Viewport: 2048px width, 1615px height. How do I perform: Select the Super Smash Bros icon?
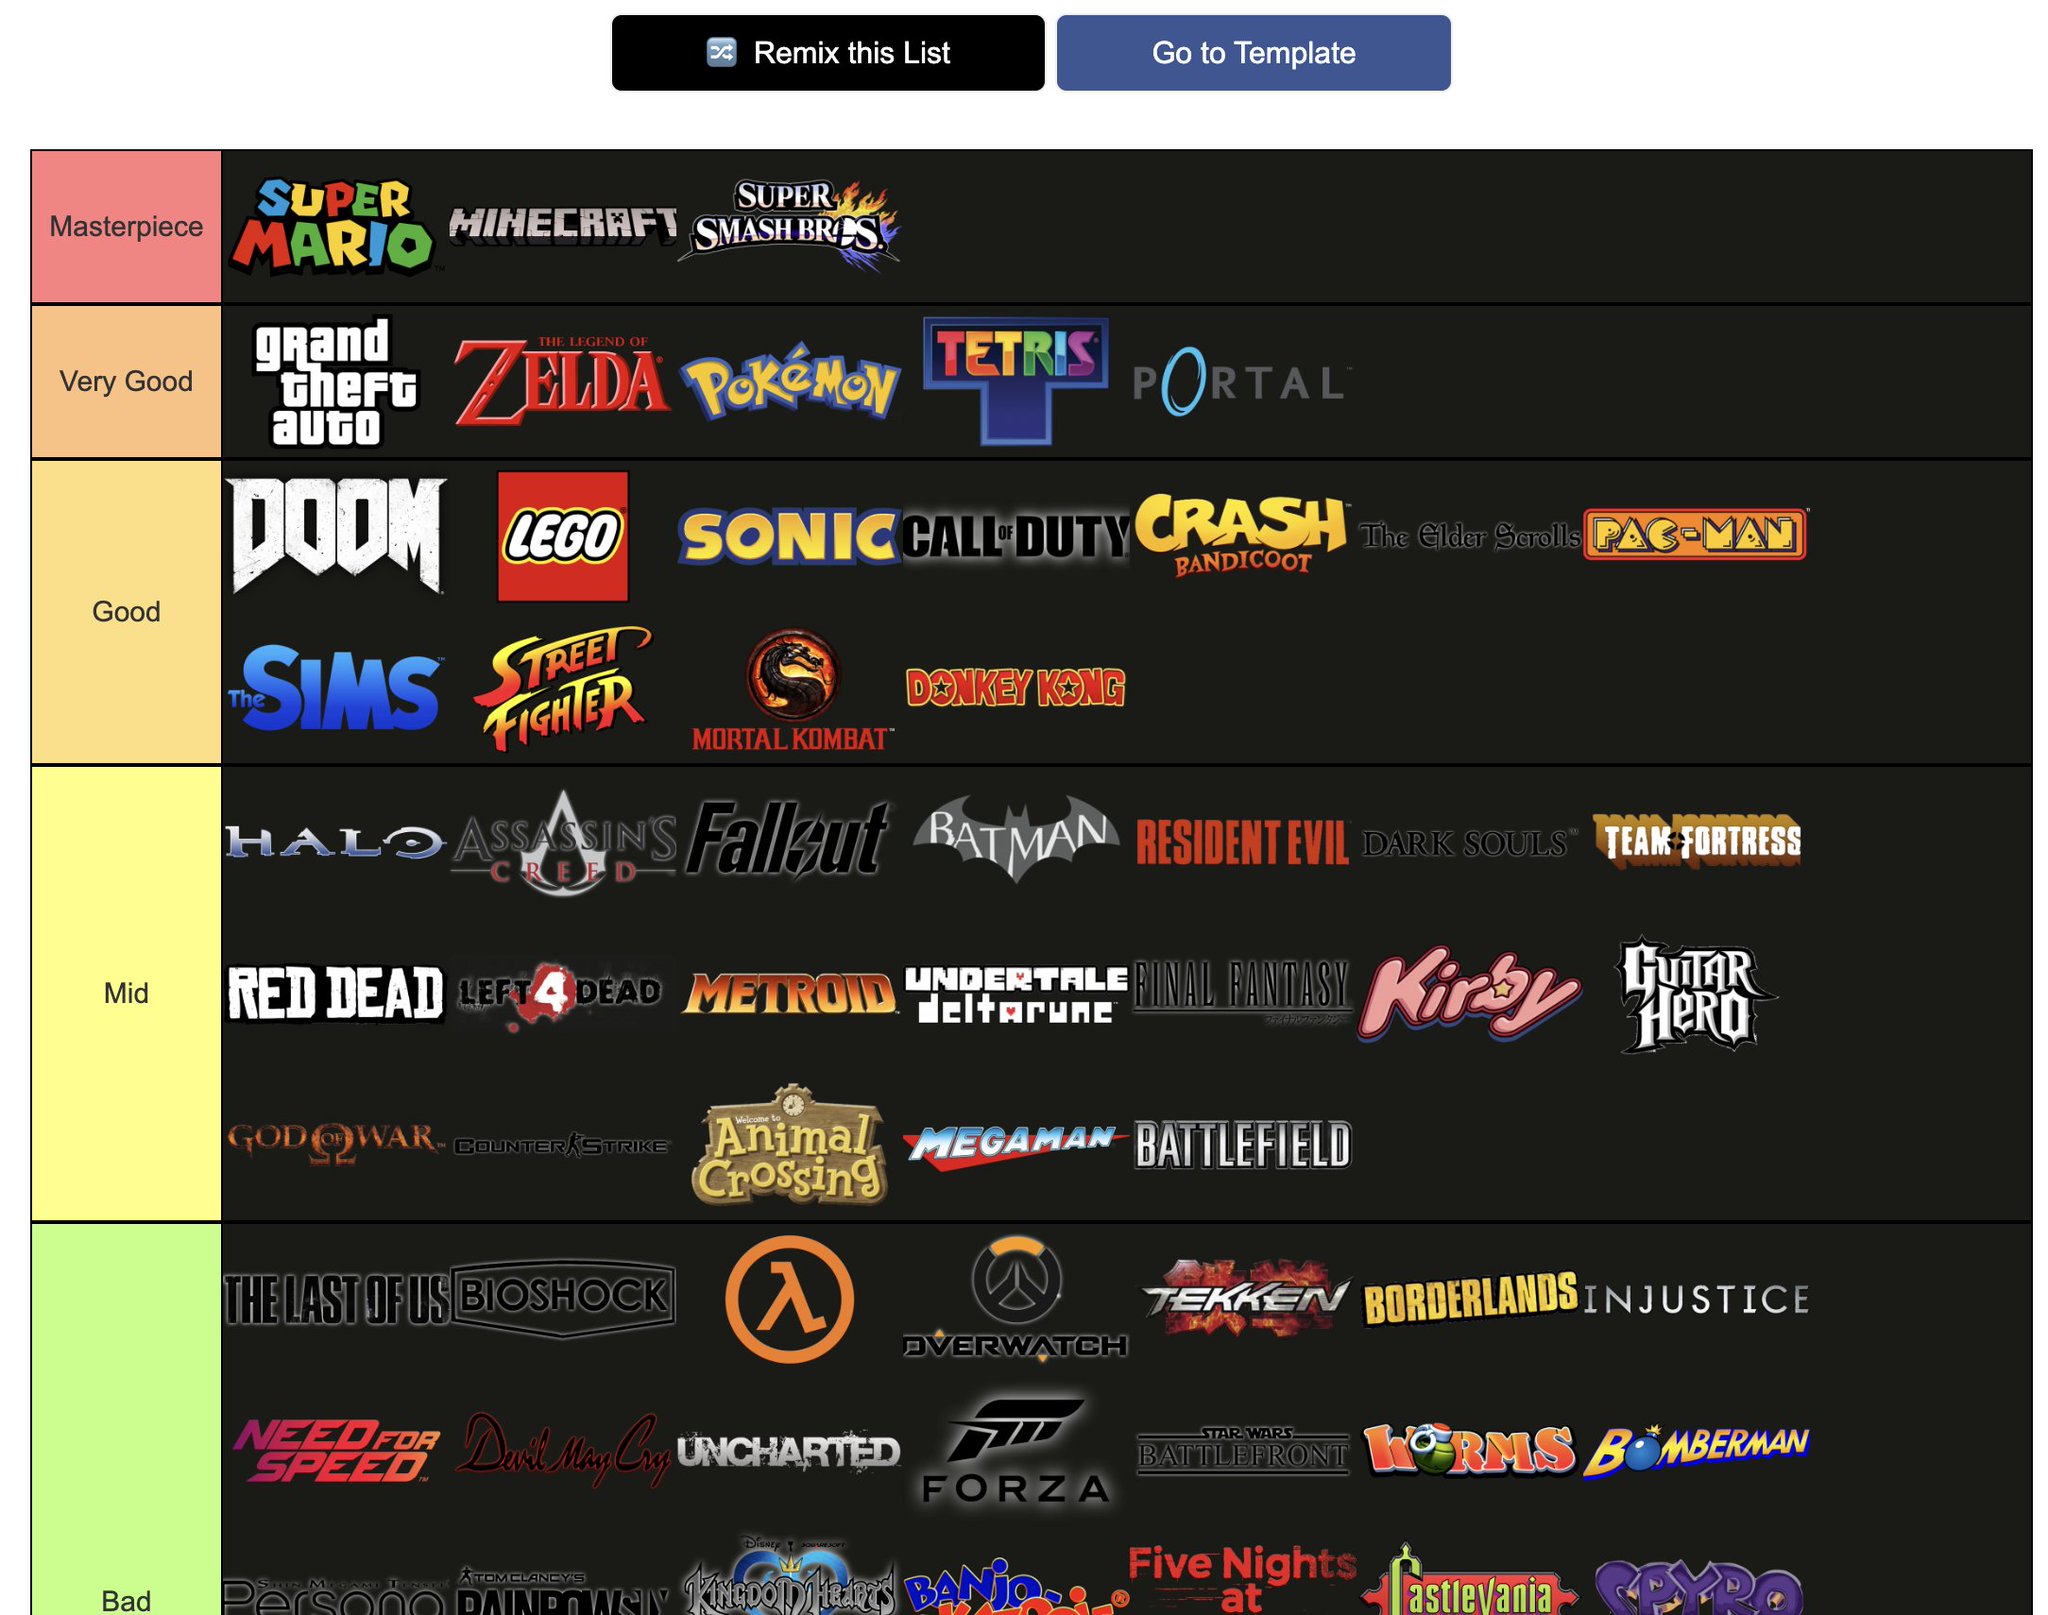(x=790, y=224)
